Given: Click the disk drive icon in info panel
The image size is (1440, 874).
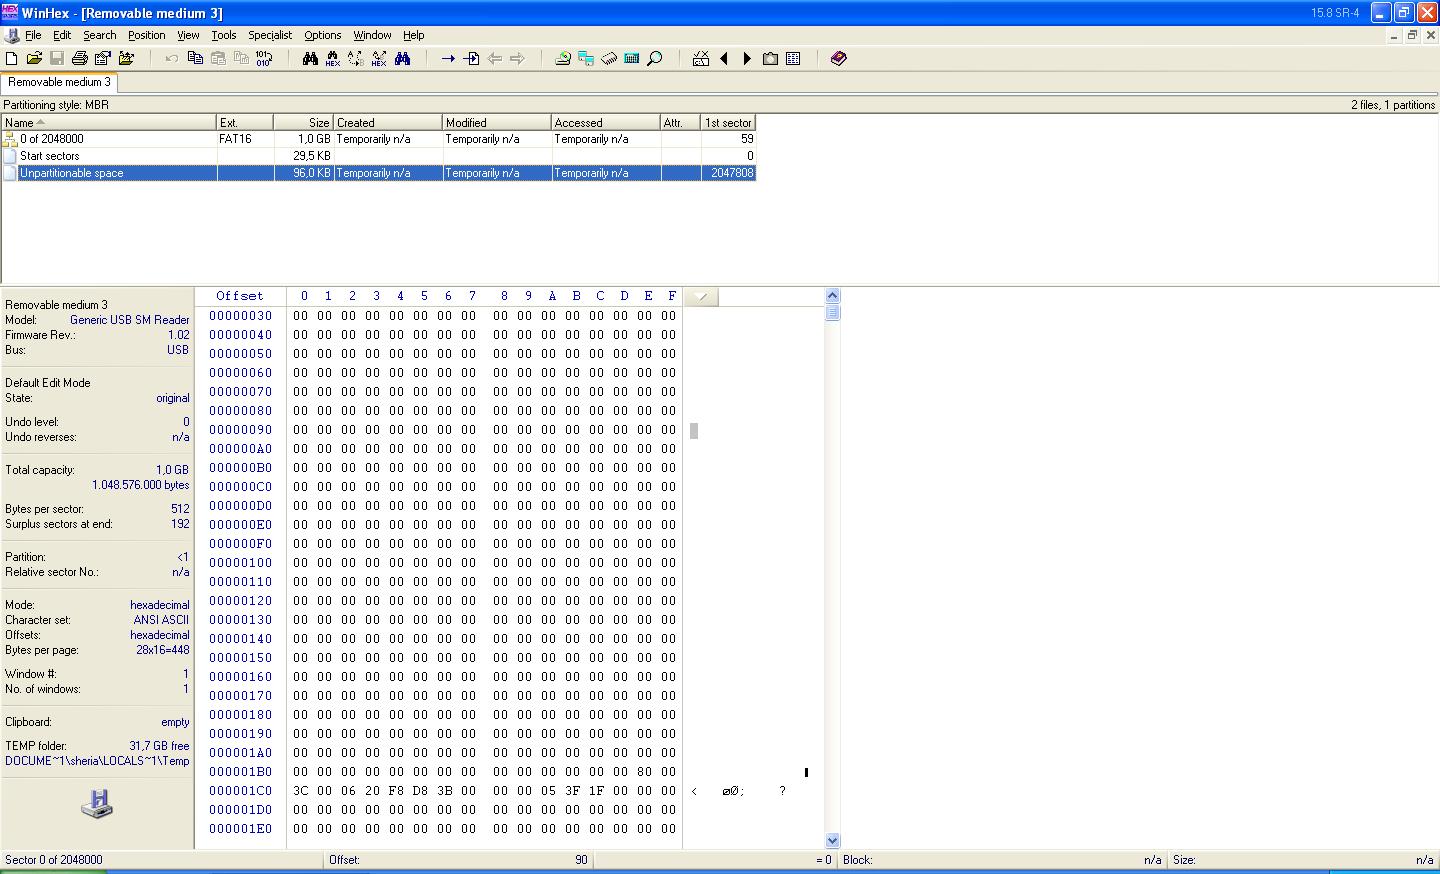Looking at the screenshot, I should (x=97, y=803).
